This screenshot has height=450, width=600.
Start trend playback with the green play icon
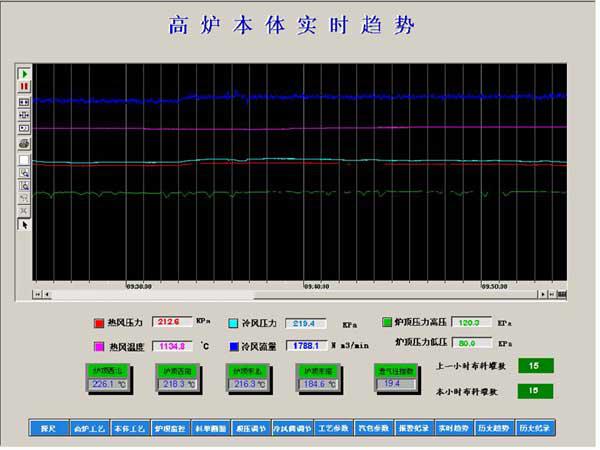(24, 74)
